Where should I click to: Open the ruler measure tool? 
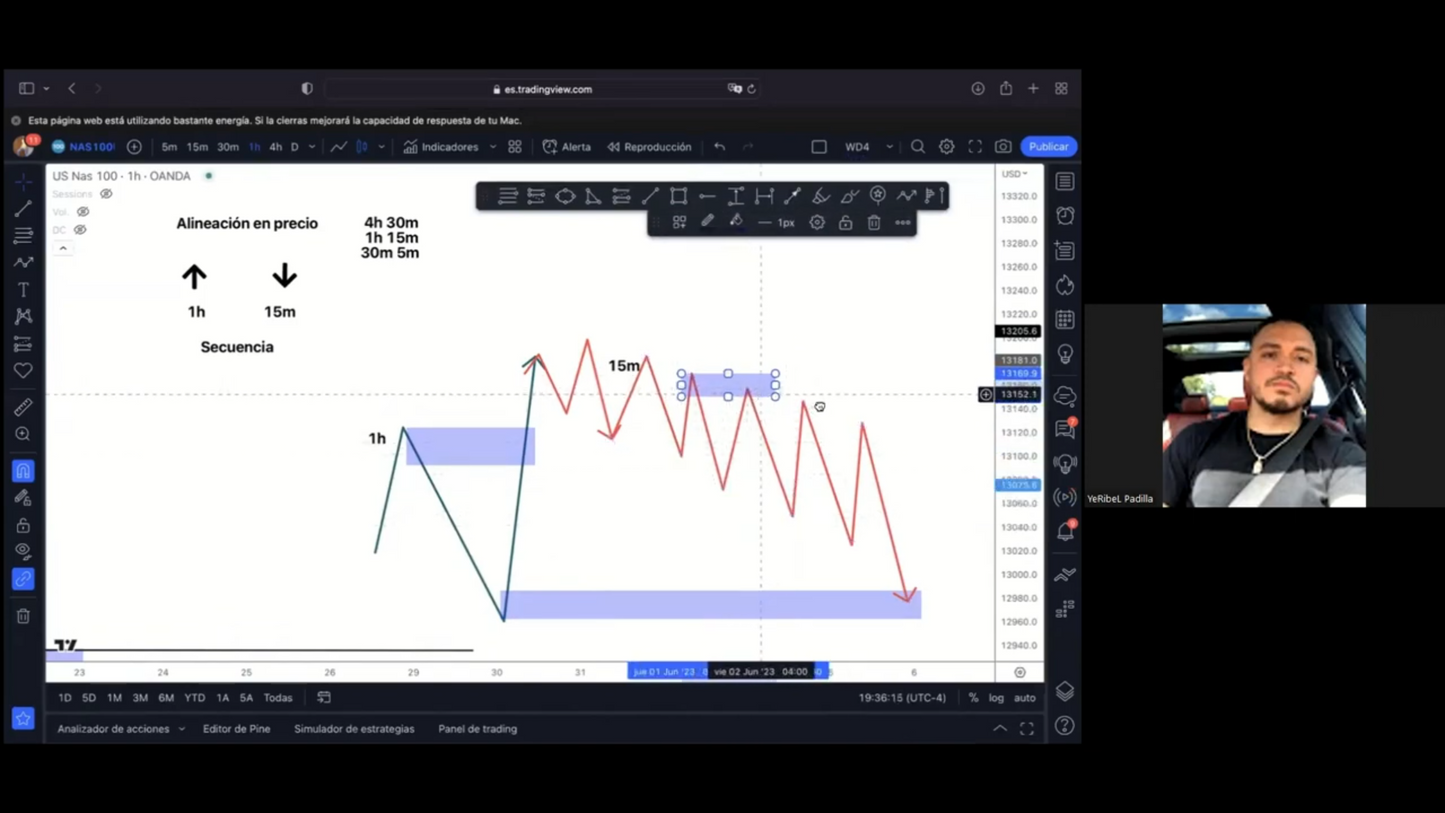click(x=23, y=407)
